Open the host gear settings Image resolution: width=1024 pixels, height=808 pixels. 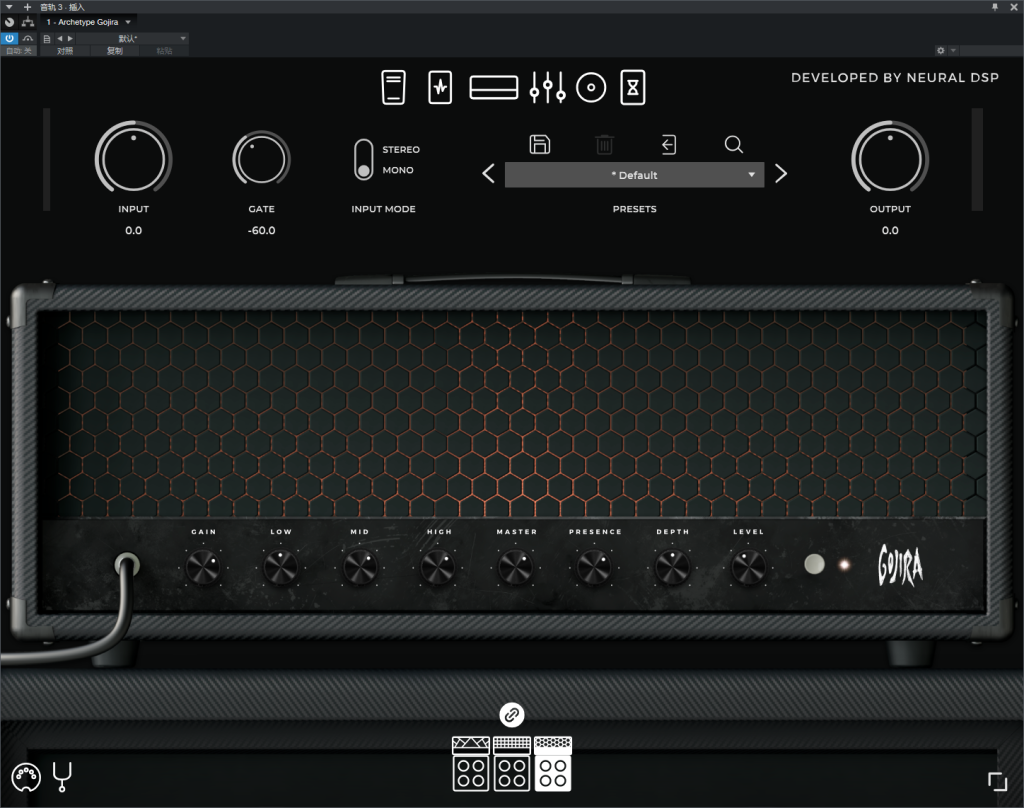click(940, 50)
